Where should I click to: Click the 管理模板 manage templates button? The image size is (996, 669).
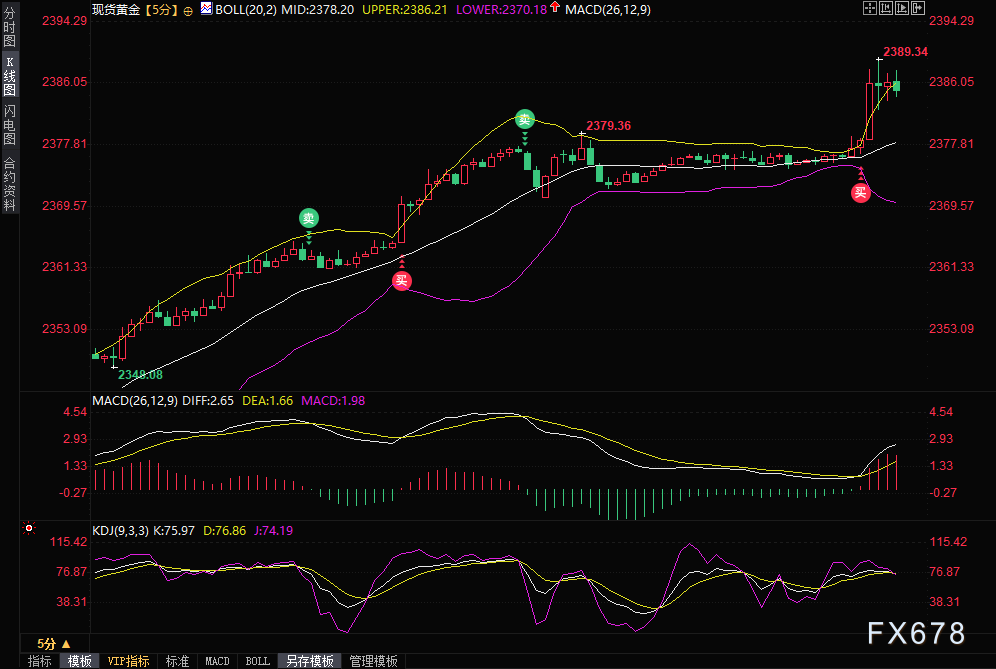click(374, 661)
